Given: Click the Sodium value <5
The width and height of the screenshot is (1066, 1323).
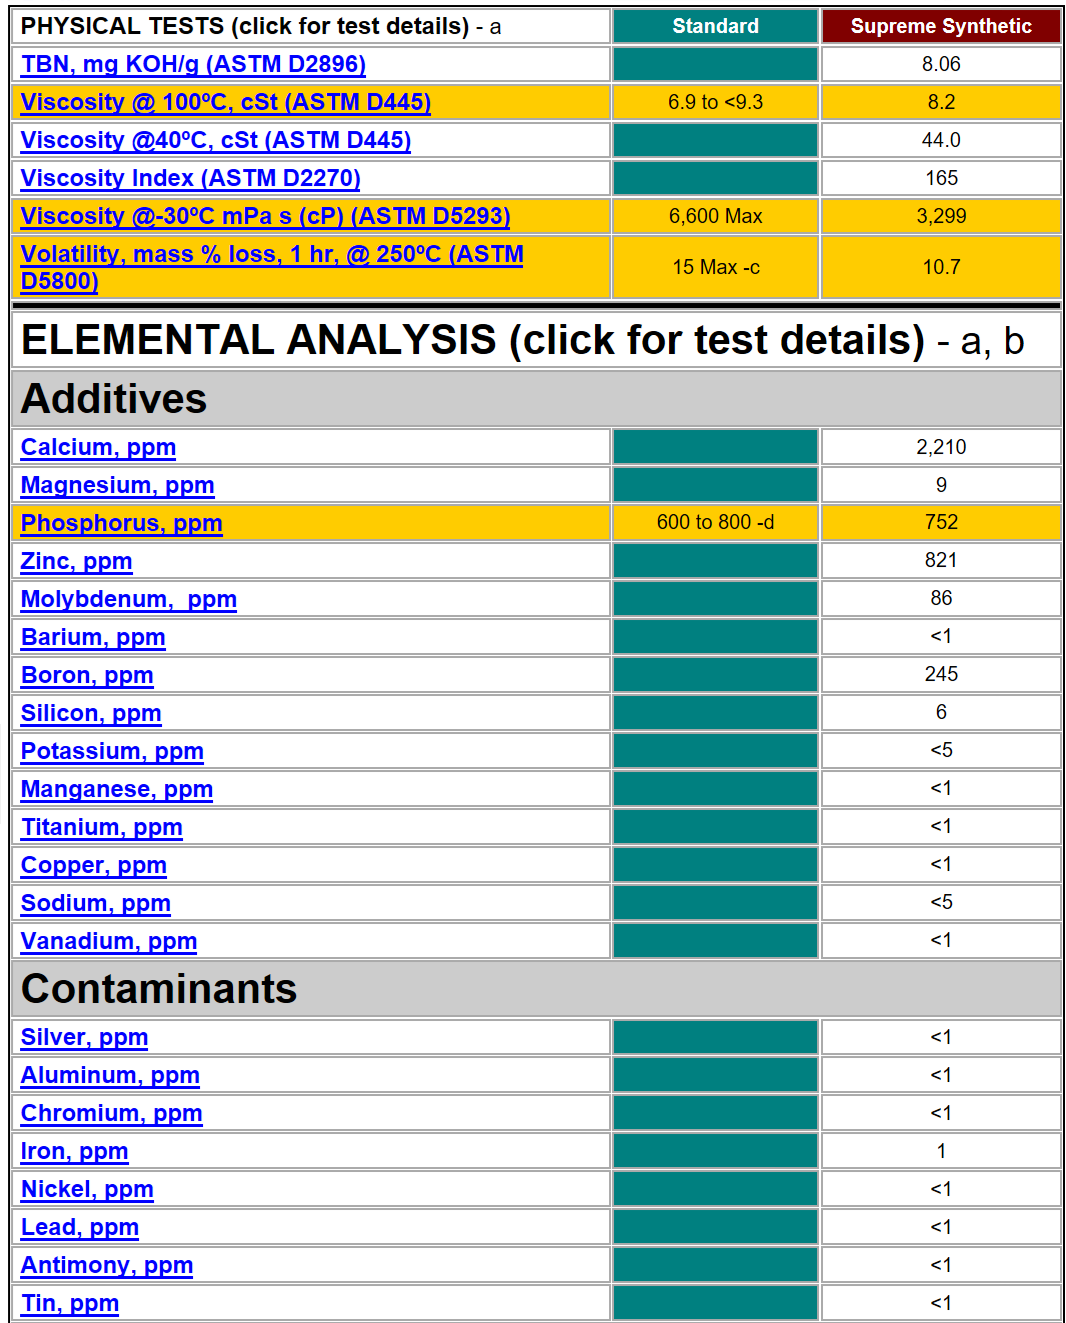Looking at the screenshot, I should [x=941, y=903].
